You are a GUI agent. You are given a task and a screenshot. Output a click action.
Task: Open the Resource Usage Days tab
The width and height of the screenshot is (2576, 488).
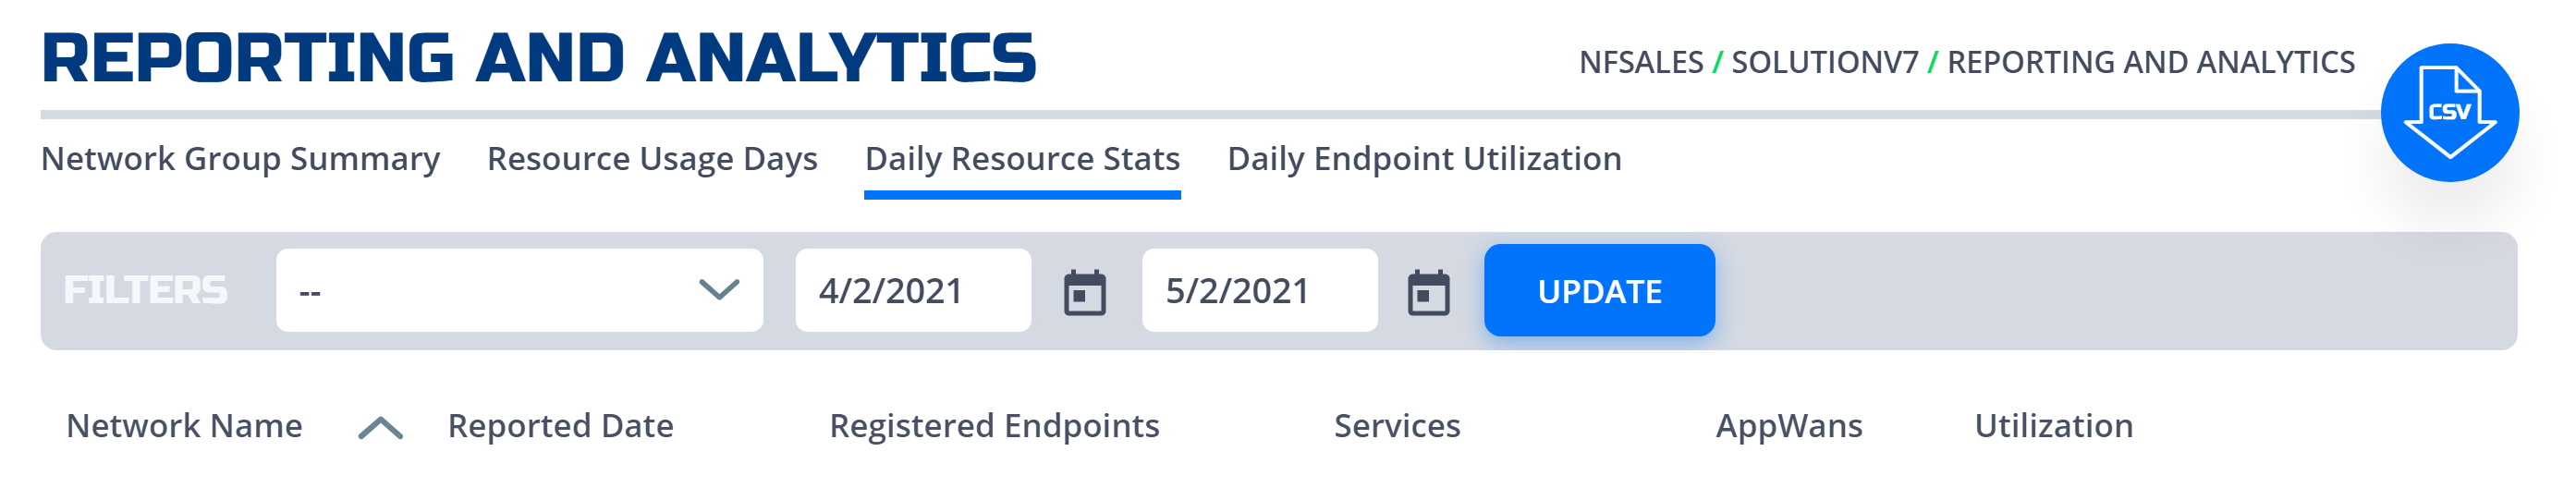[x=652, y=159]
